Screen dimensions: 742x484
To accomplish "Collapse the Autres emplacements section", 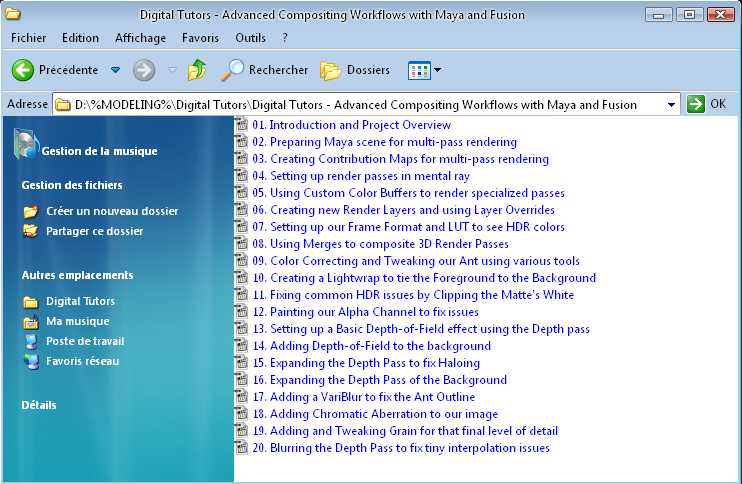I will point(77,275).
